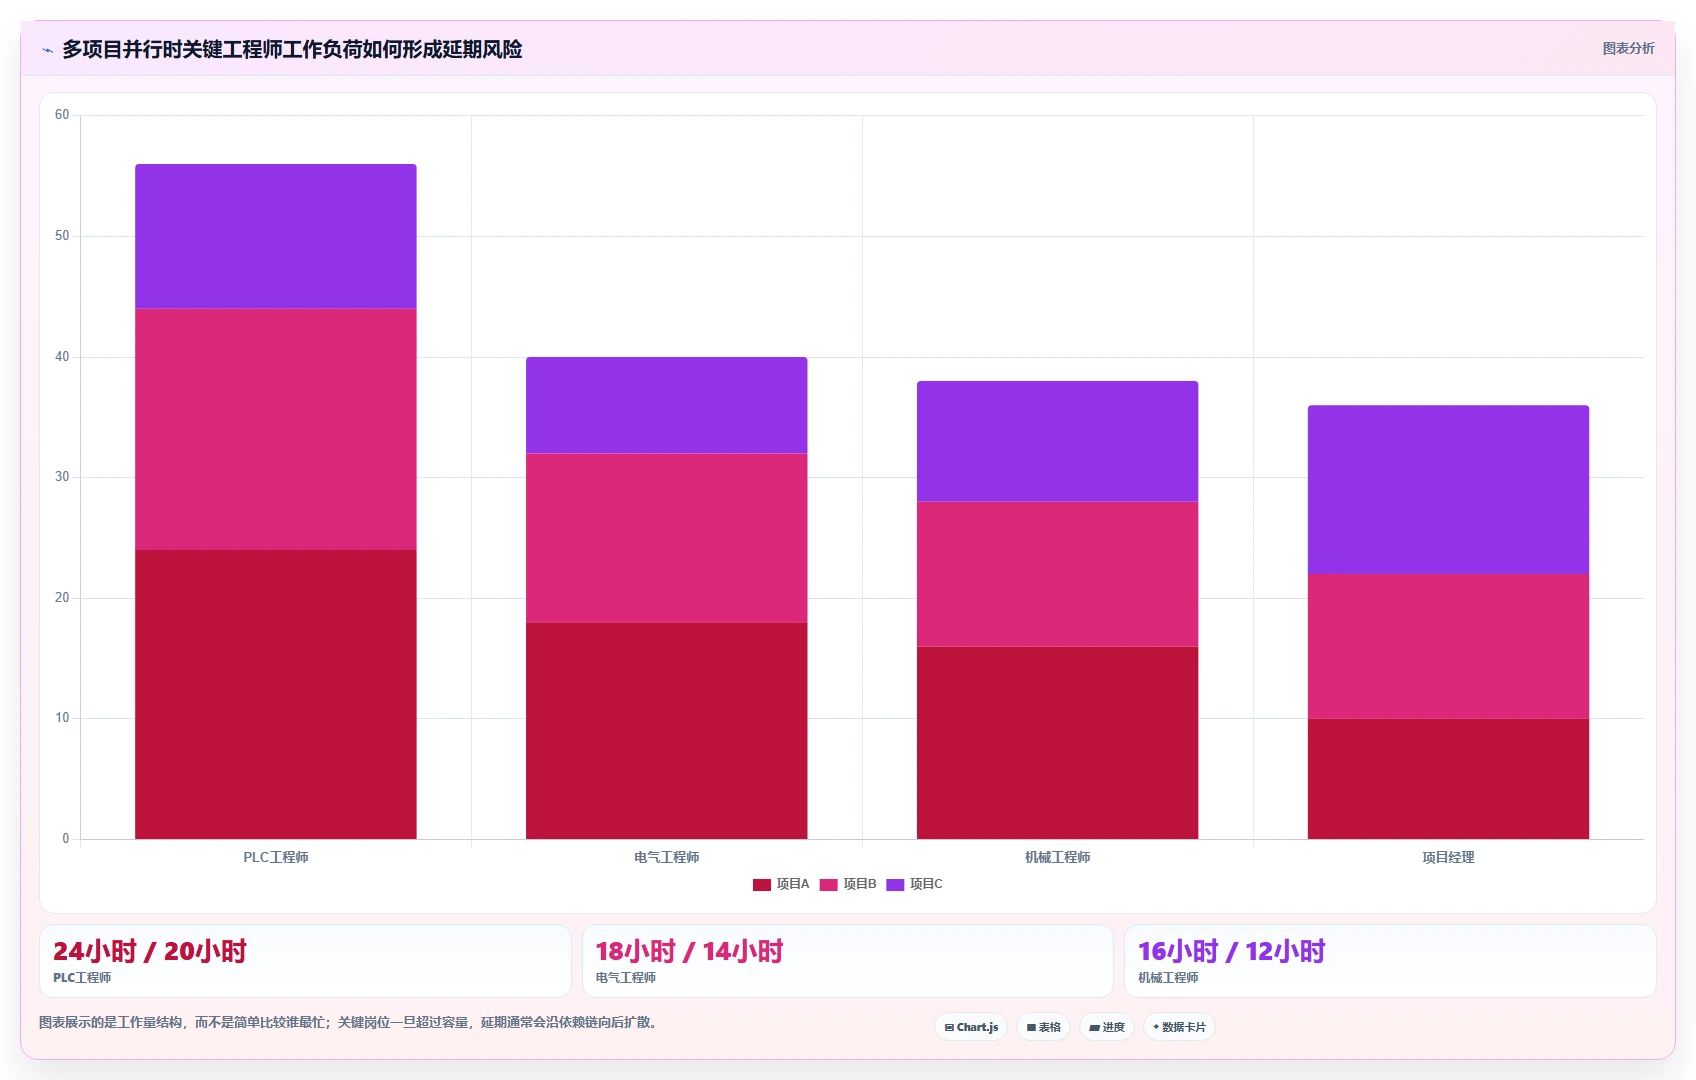Click the 16小时 / 12小时 card value

(x=1232, y=951)
